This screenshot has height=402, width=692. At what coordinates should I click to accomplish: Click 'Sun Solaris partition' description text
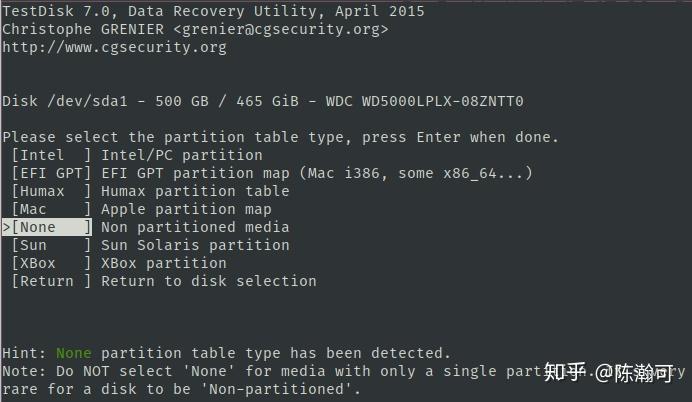195,245
